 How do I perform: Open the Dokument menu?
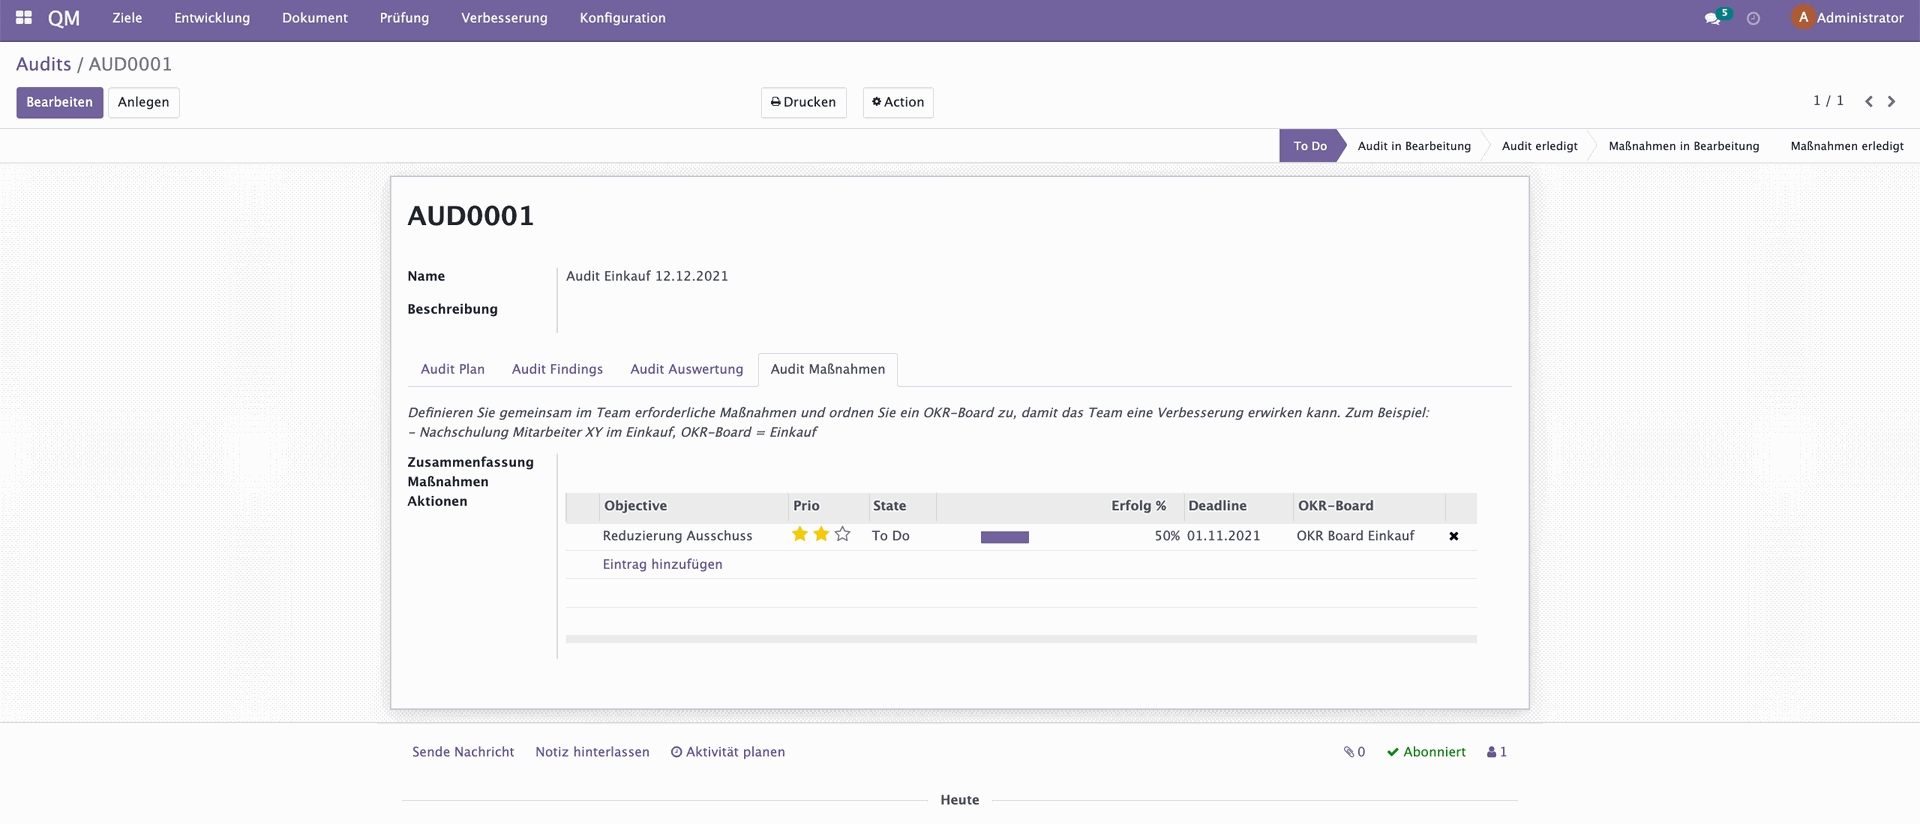click(315, 18)
